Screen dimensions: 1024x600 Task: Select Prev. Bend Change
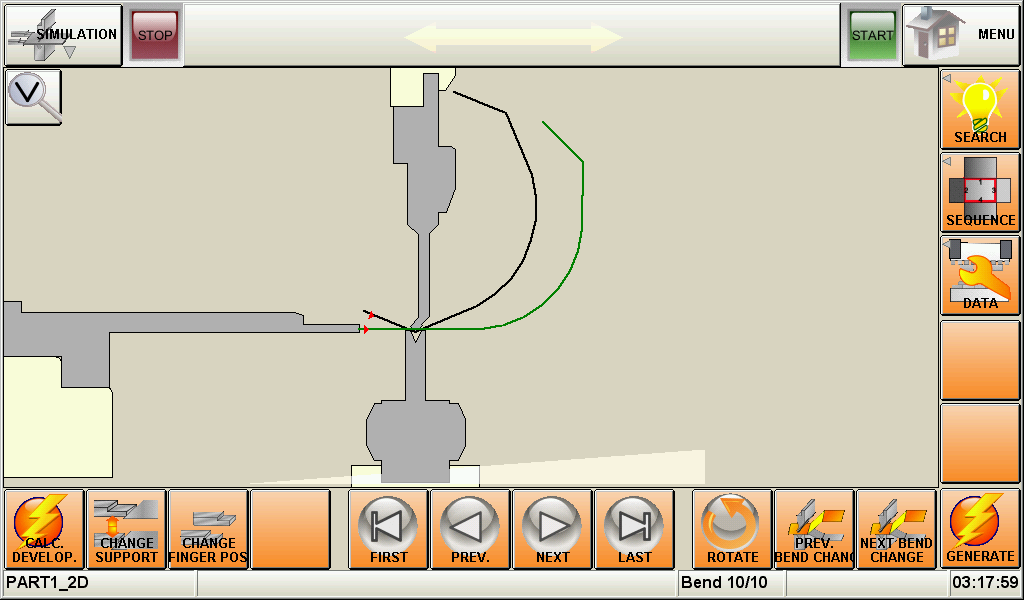[814, 529]
